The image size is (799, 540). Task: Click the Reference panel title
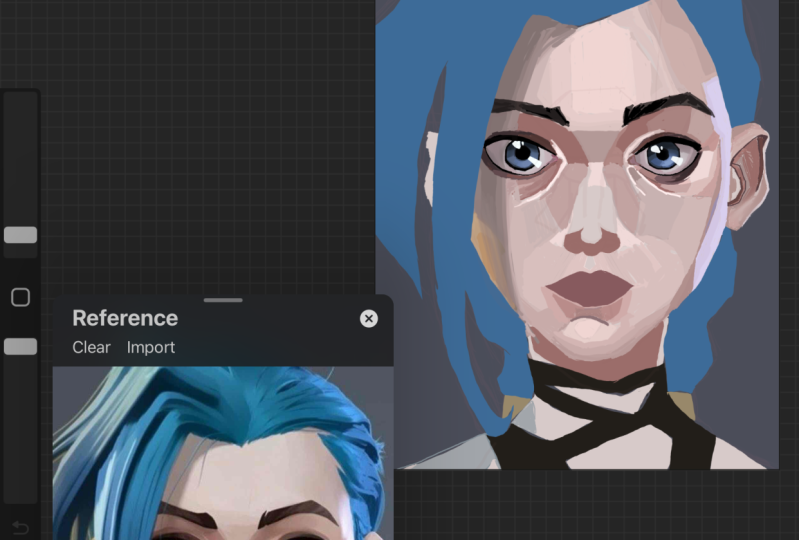[x=125, y=318]
